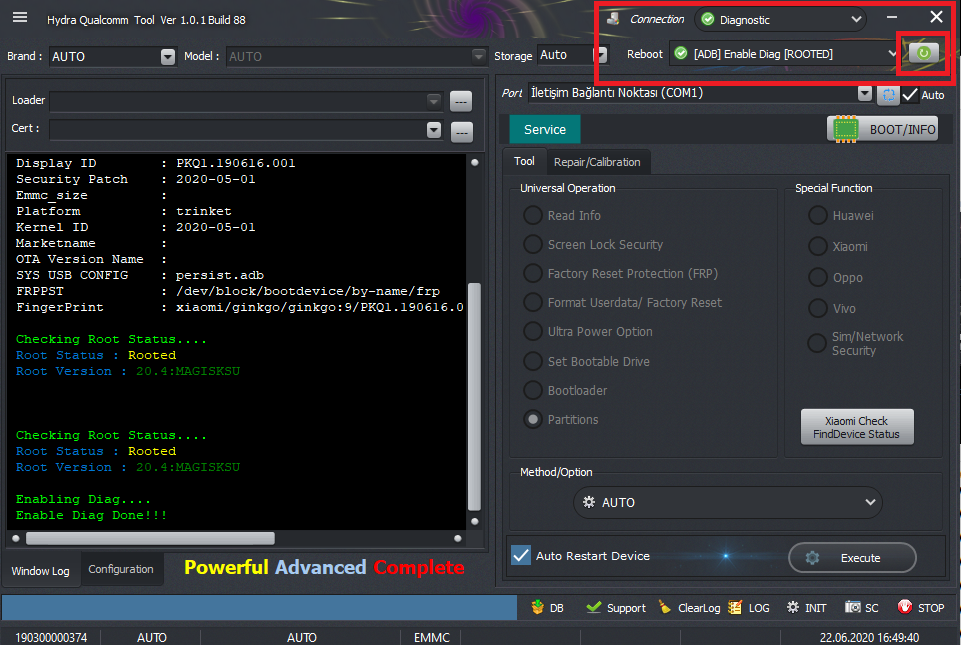
Task: Select Ultra Power Option radio
Action: coord(533,332)
